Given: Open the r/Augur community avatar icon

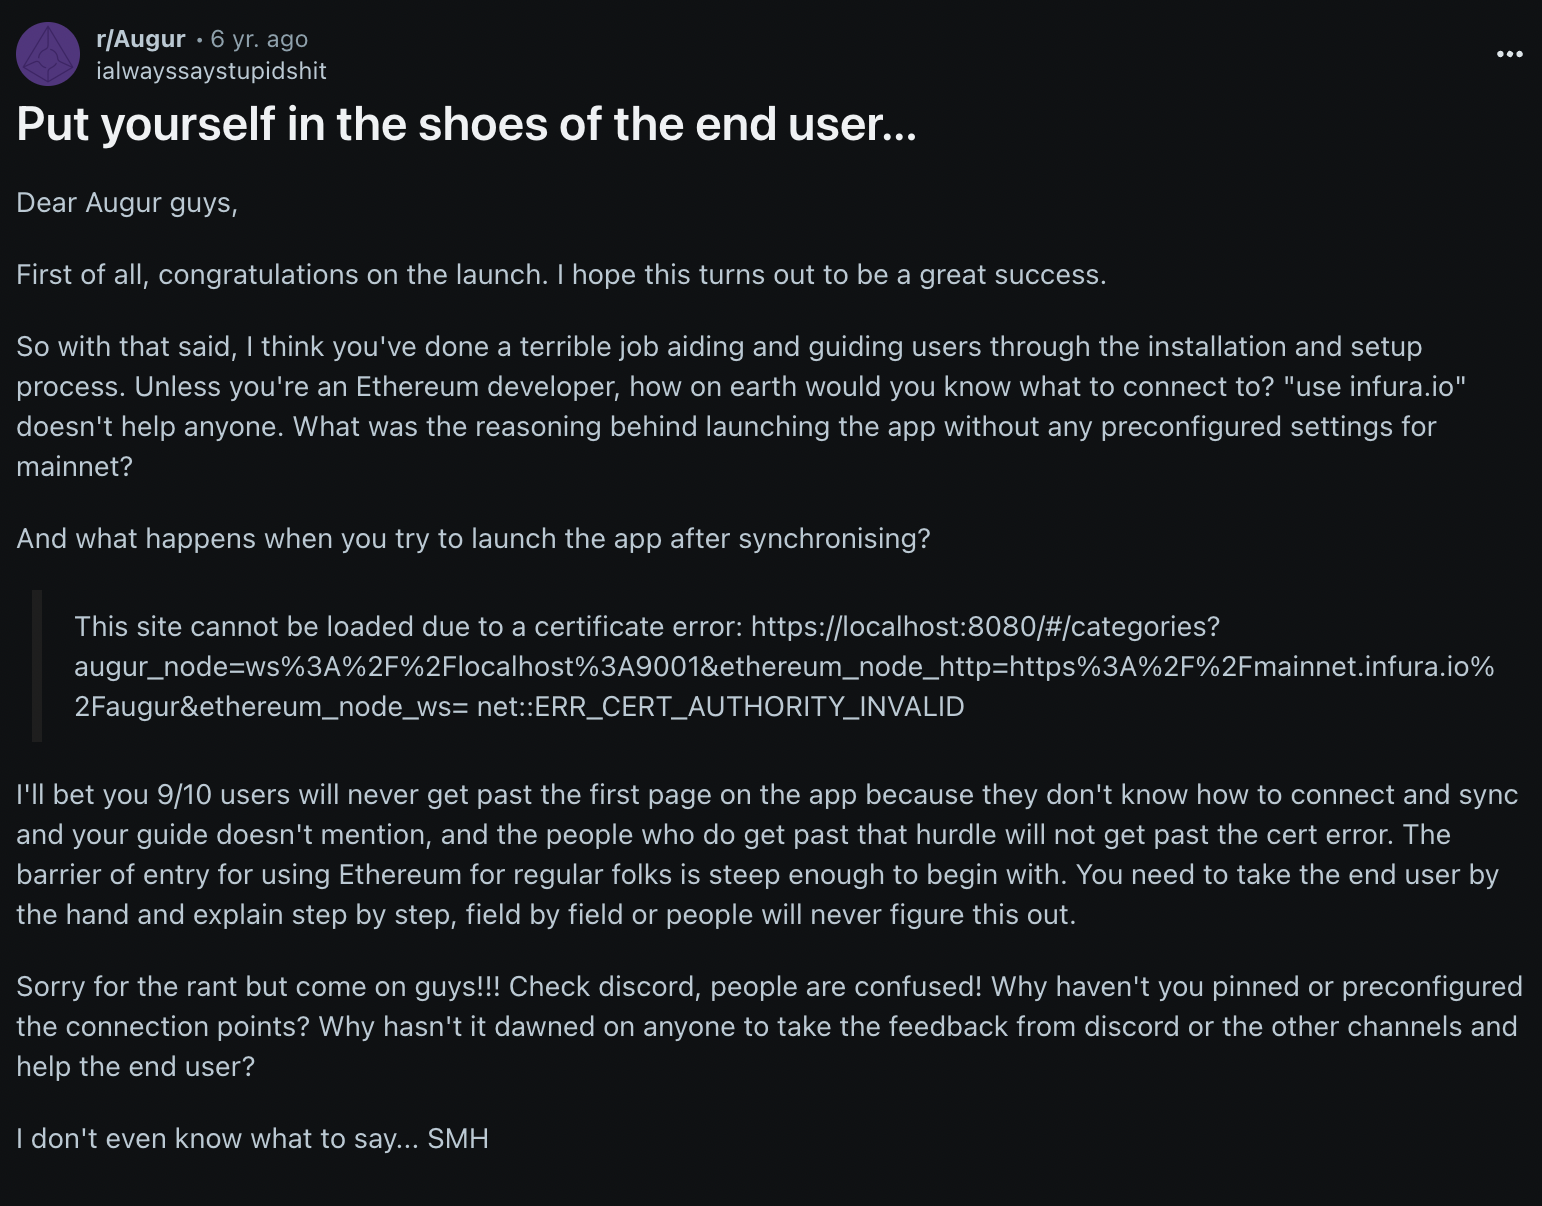Looking at the screenshot, I should click(x=48, y=54).
